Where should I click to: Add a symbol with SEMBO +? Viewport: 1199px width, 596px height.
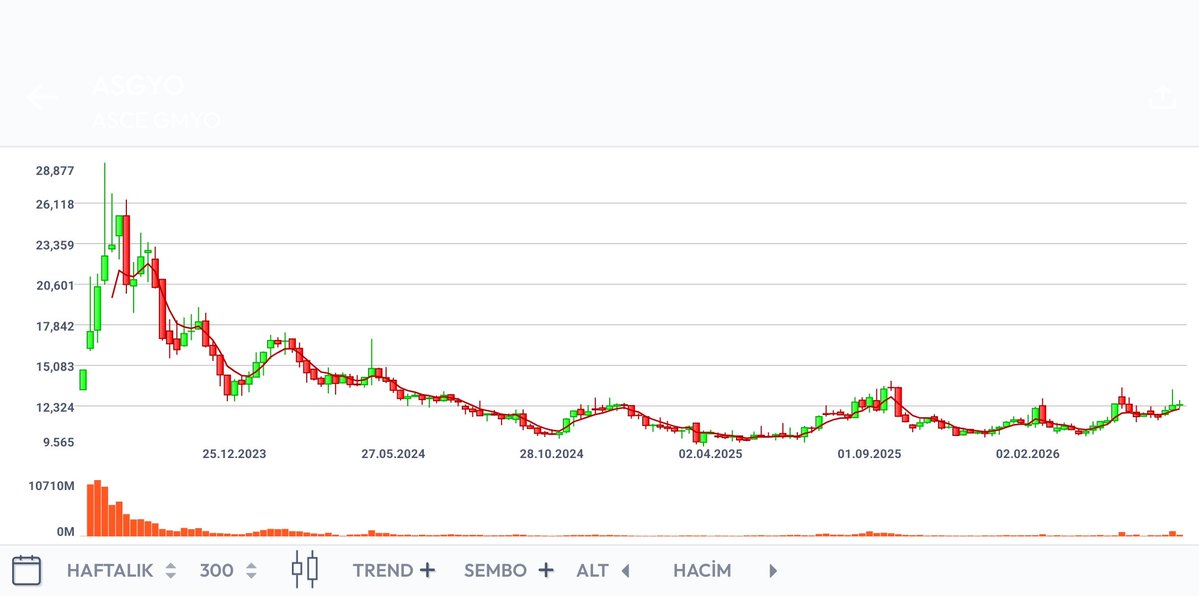[x=508, y=570]
